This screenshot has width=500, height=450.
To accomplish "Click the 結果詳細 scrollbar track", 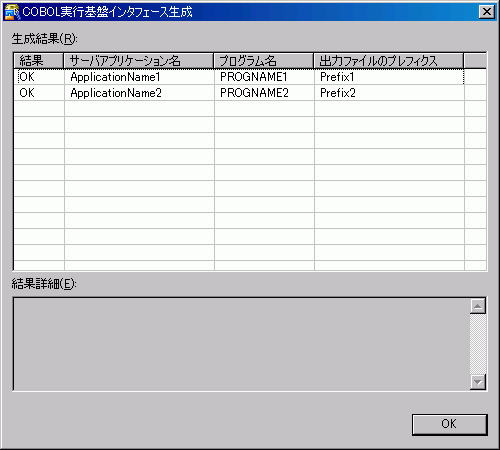I will click(x=478, y=344).
